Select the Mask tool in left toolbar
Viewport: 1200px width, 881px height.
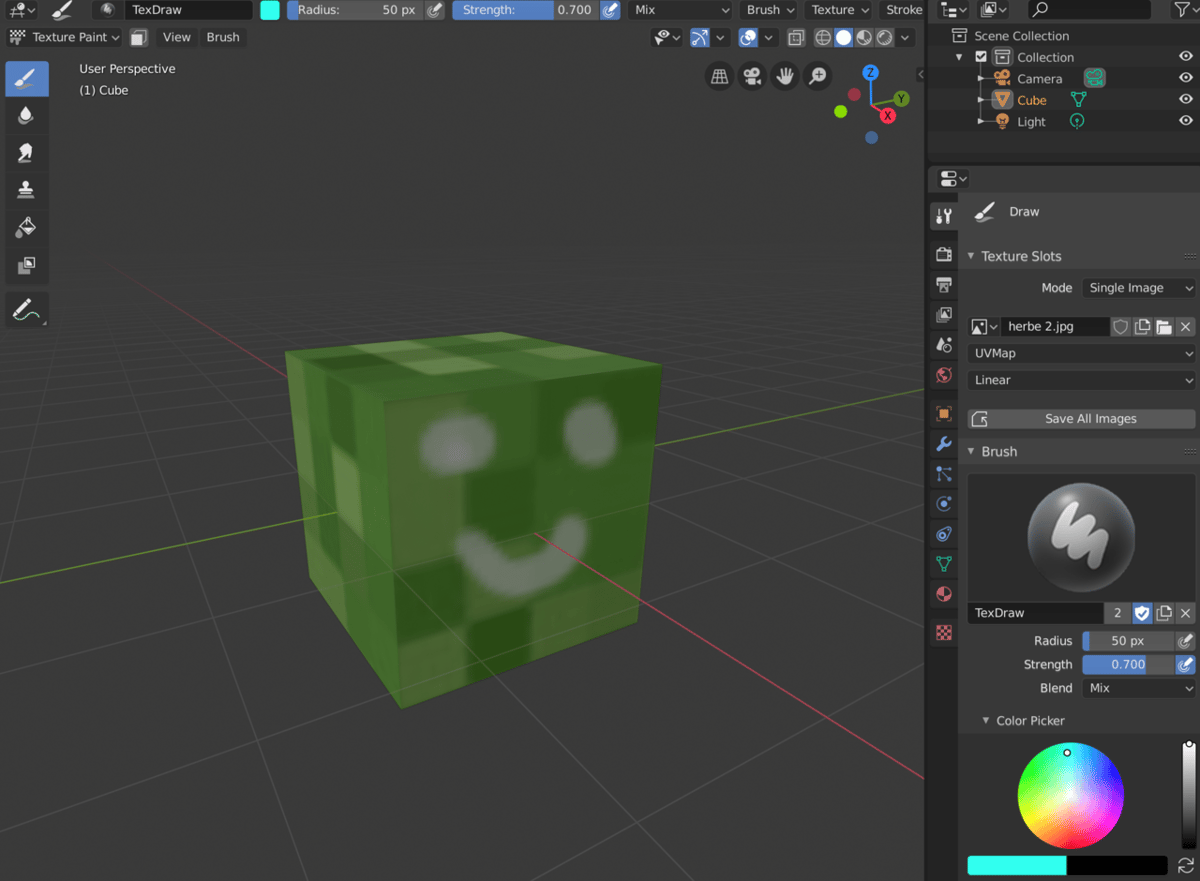[26, 265]
